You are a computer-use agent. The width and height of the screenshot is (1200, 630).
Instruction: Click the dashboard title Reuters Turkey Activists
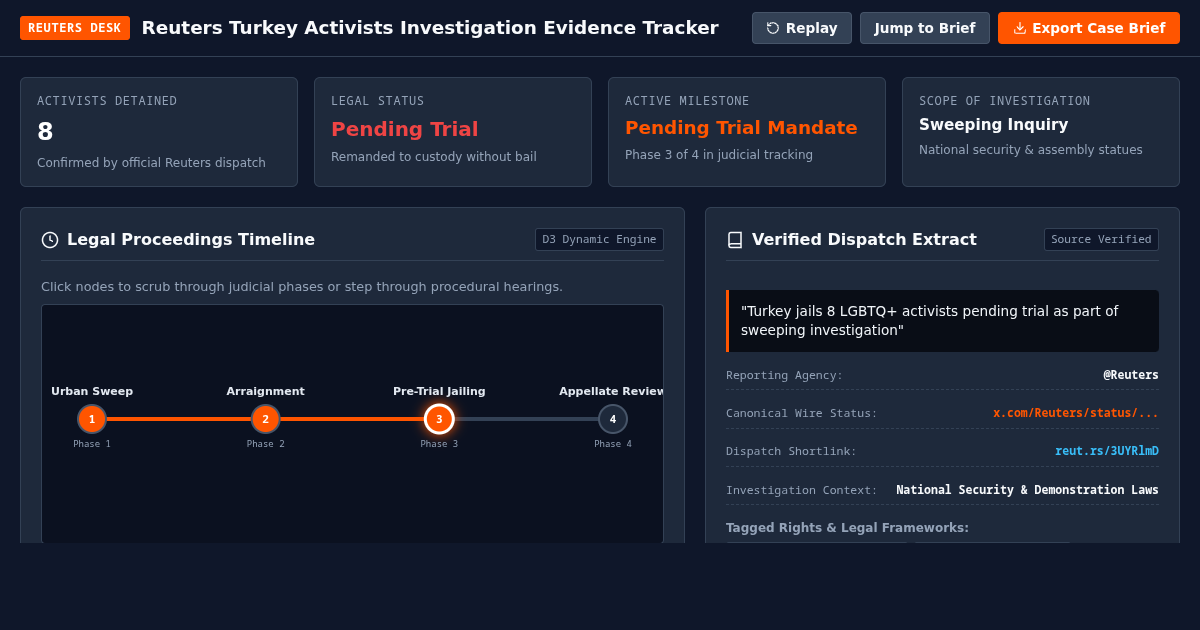(430, 28)
